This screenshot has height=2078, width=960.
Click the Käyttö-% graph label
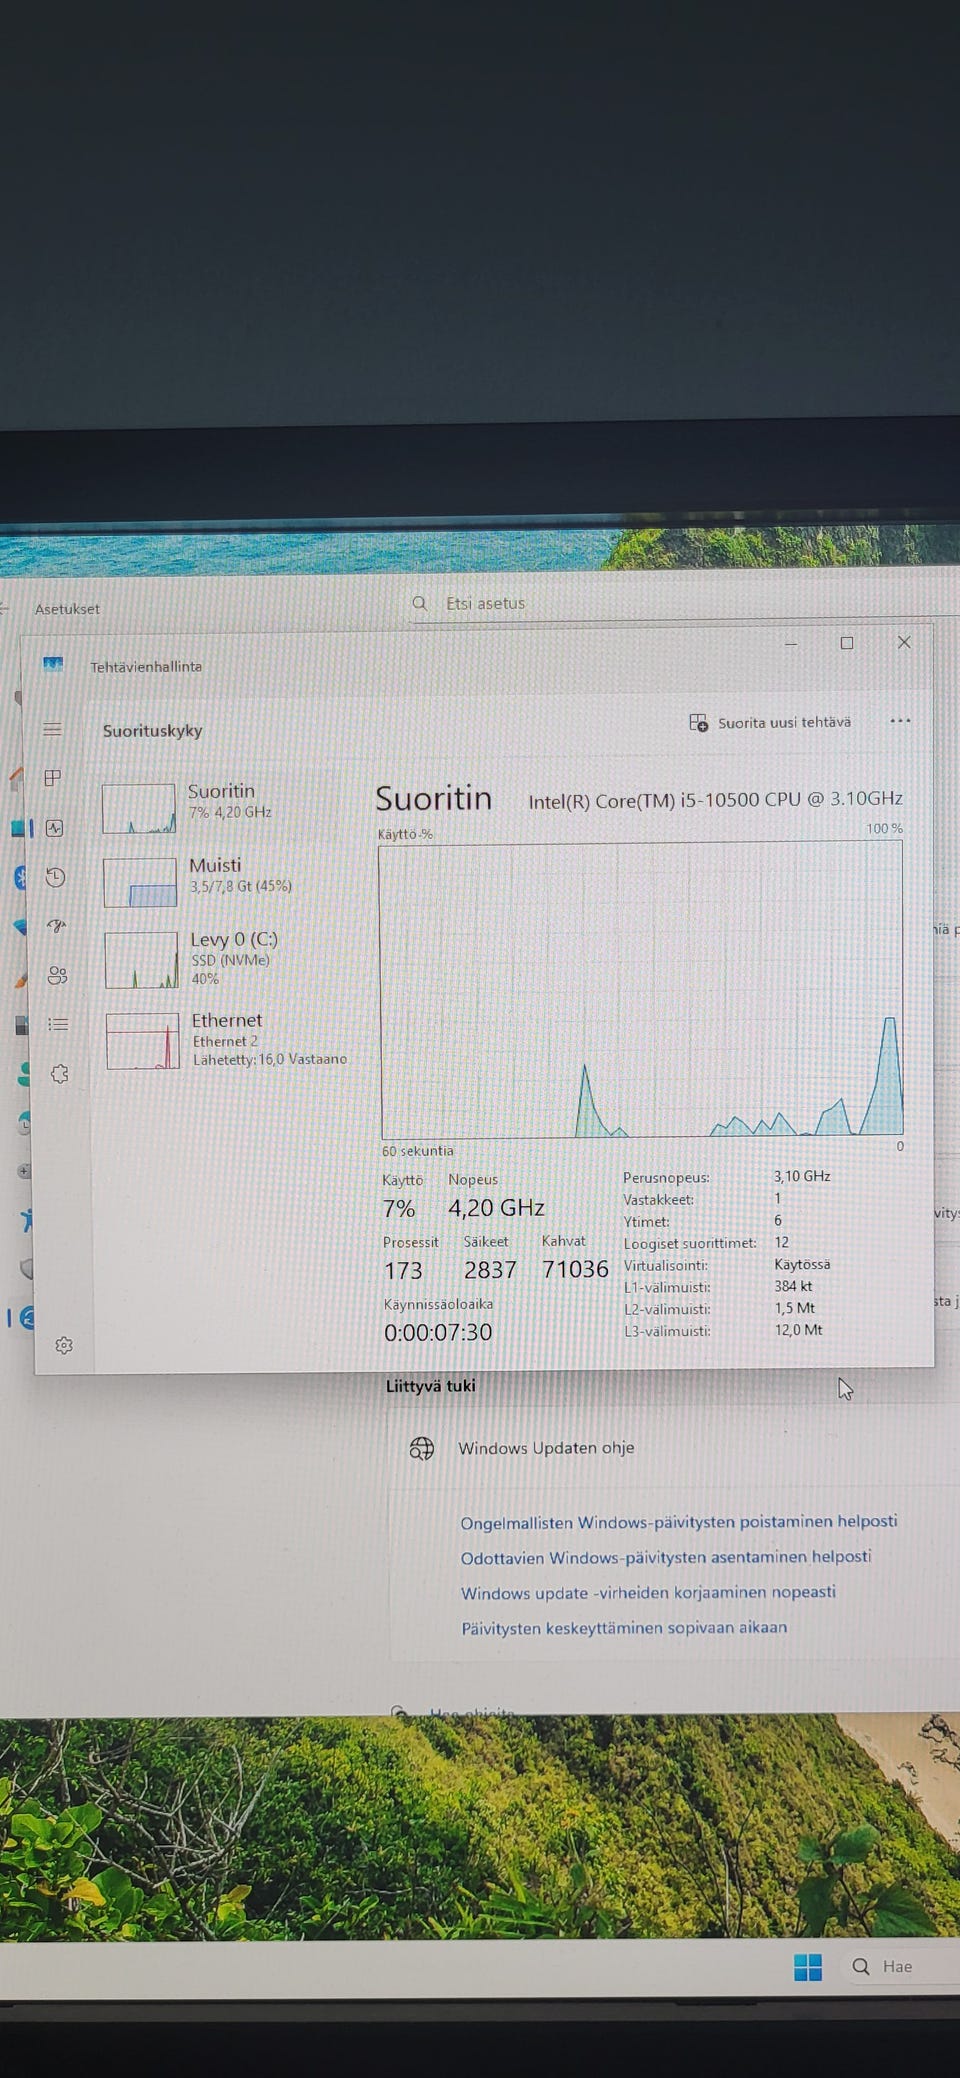(405, 834)
